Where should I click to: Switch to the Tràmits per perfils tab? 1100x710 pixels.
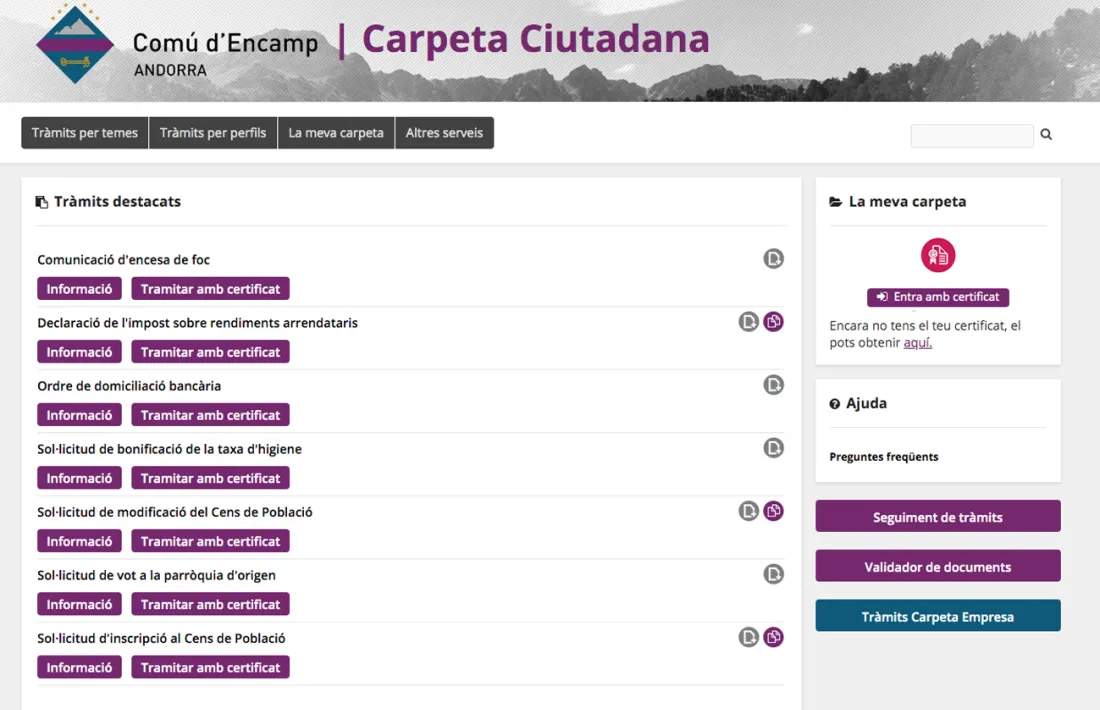[213, 132]
